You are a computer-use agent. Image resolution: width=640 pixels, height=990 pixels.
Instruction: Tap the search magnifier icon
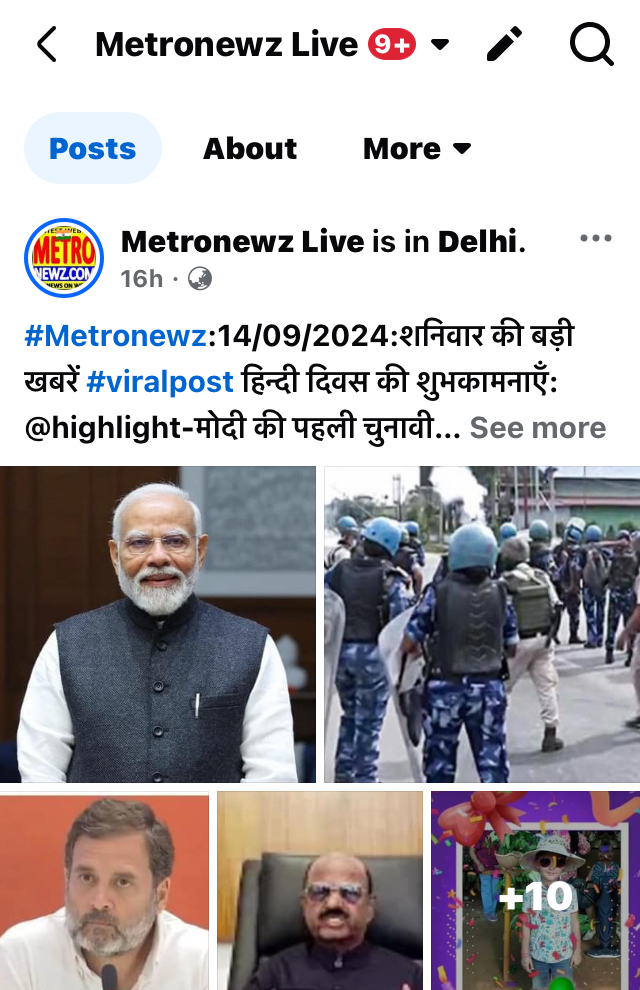tap(591, 44)
